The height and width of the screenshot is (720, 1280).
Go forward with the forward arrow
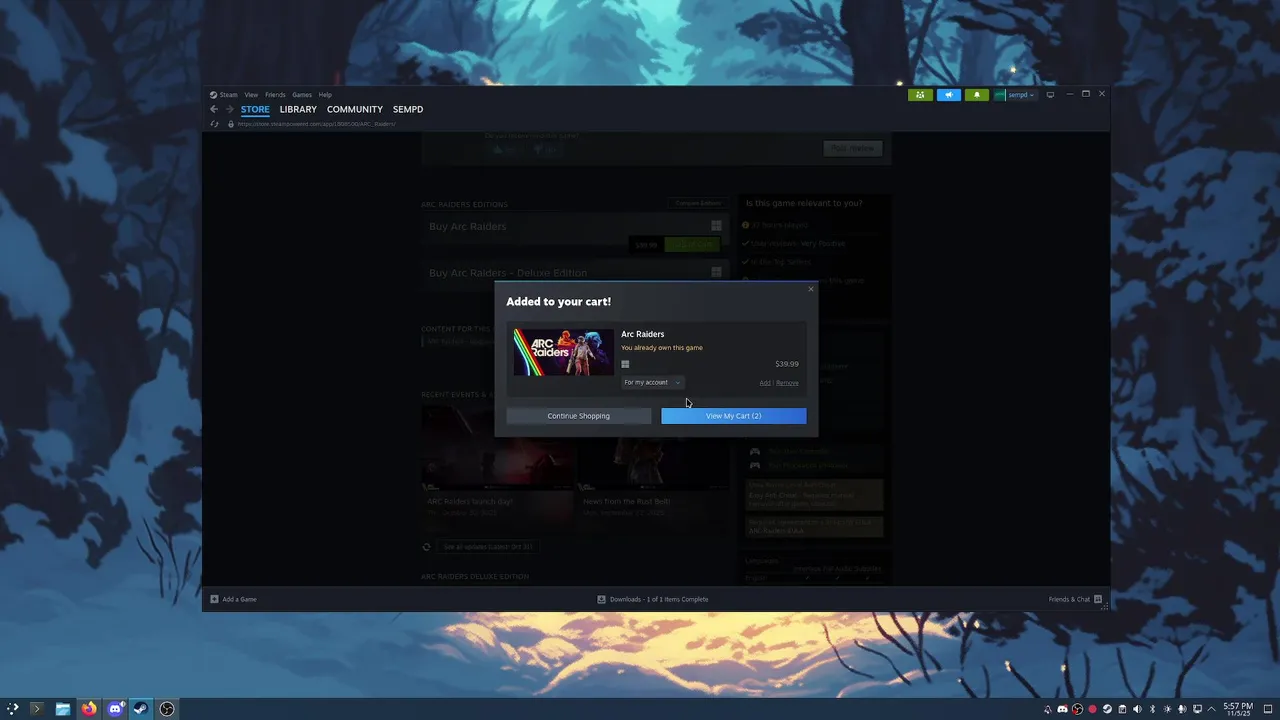tap(229, 109)
